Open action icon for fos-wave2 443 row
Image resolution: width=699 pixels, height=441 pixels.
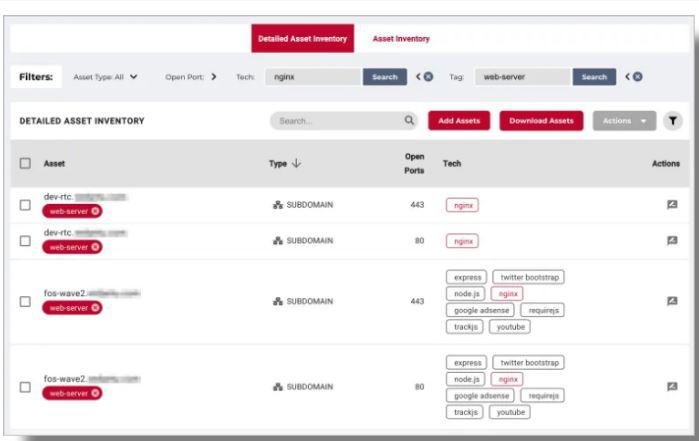coord(672,301)
